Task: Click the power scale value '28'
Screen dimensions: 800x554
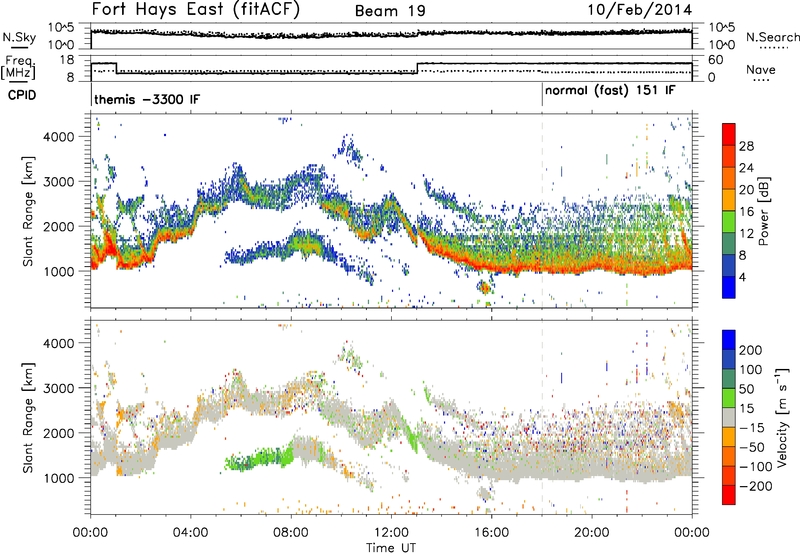Action: tap(746, 146)
